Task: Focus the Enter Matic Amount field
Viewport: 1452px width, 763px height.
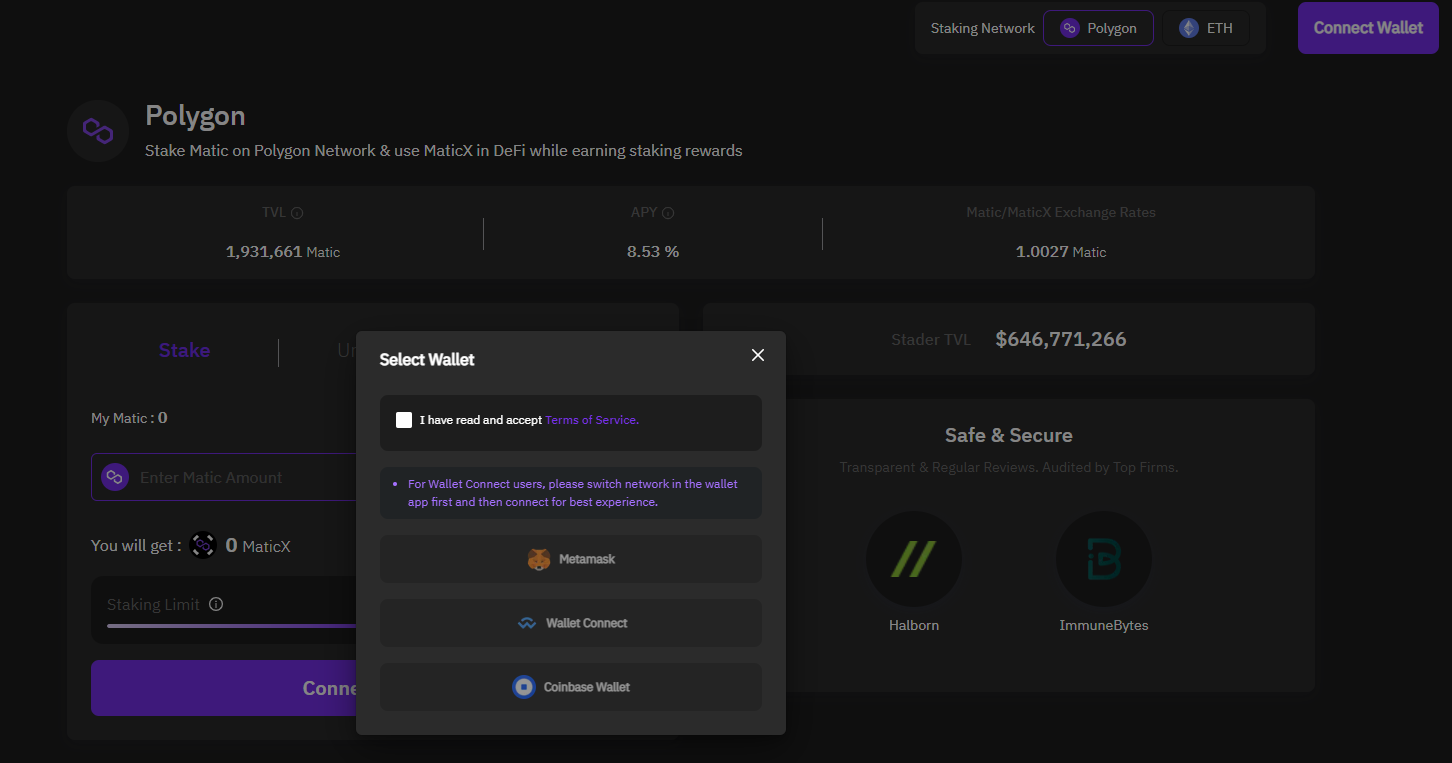Action: [240, 478]
